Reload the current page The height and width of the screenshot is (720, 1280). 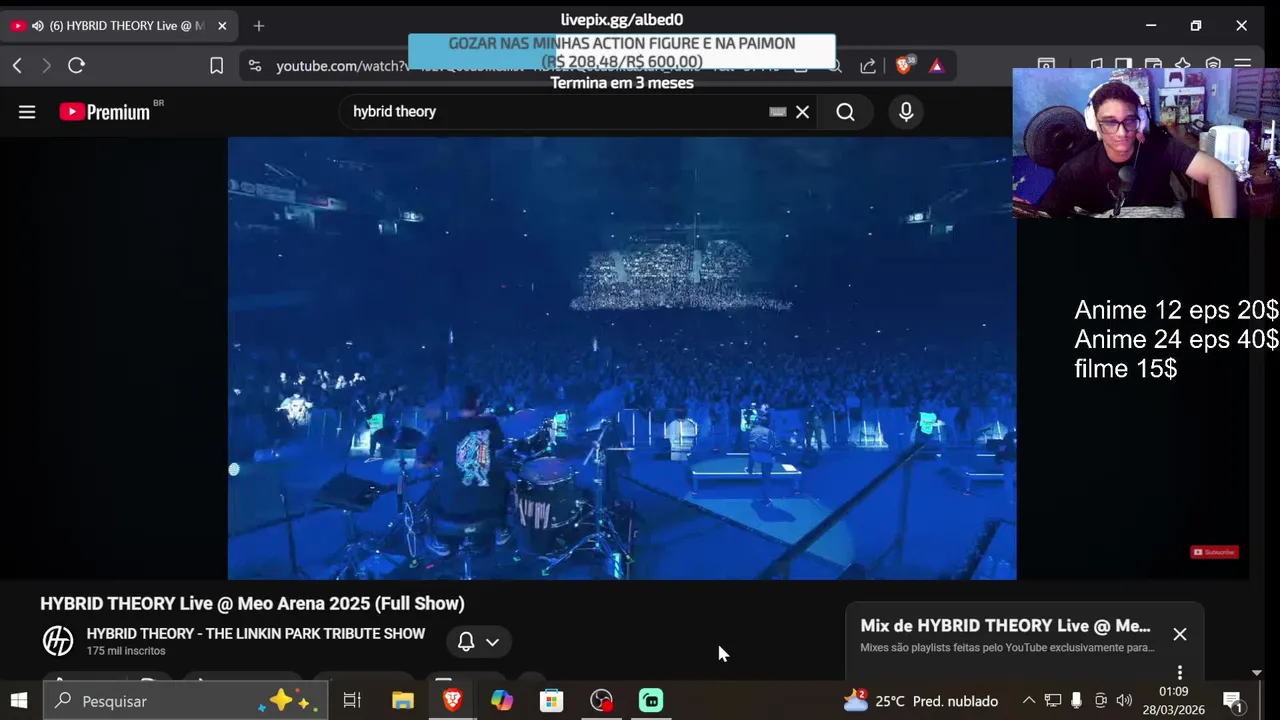76,66
